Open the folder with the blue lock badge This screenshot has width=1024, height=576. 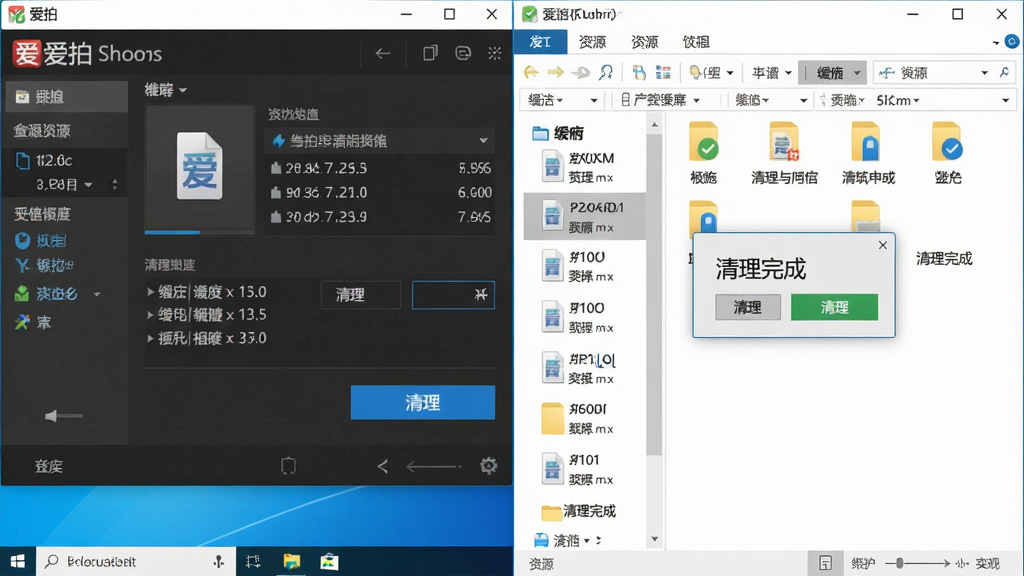tap(867, 152)
